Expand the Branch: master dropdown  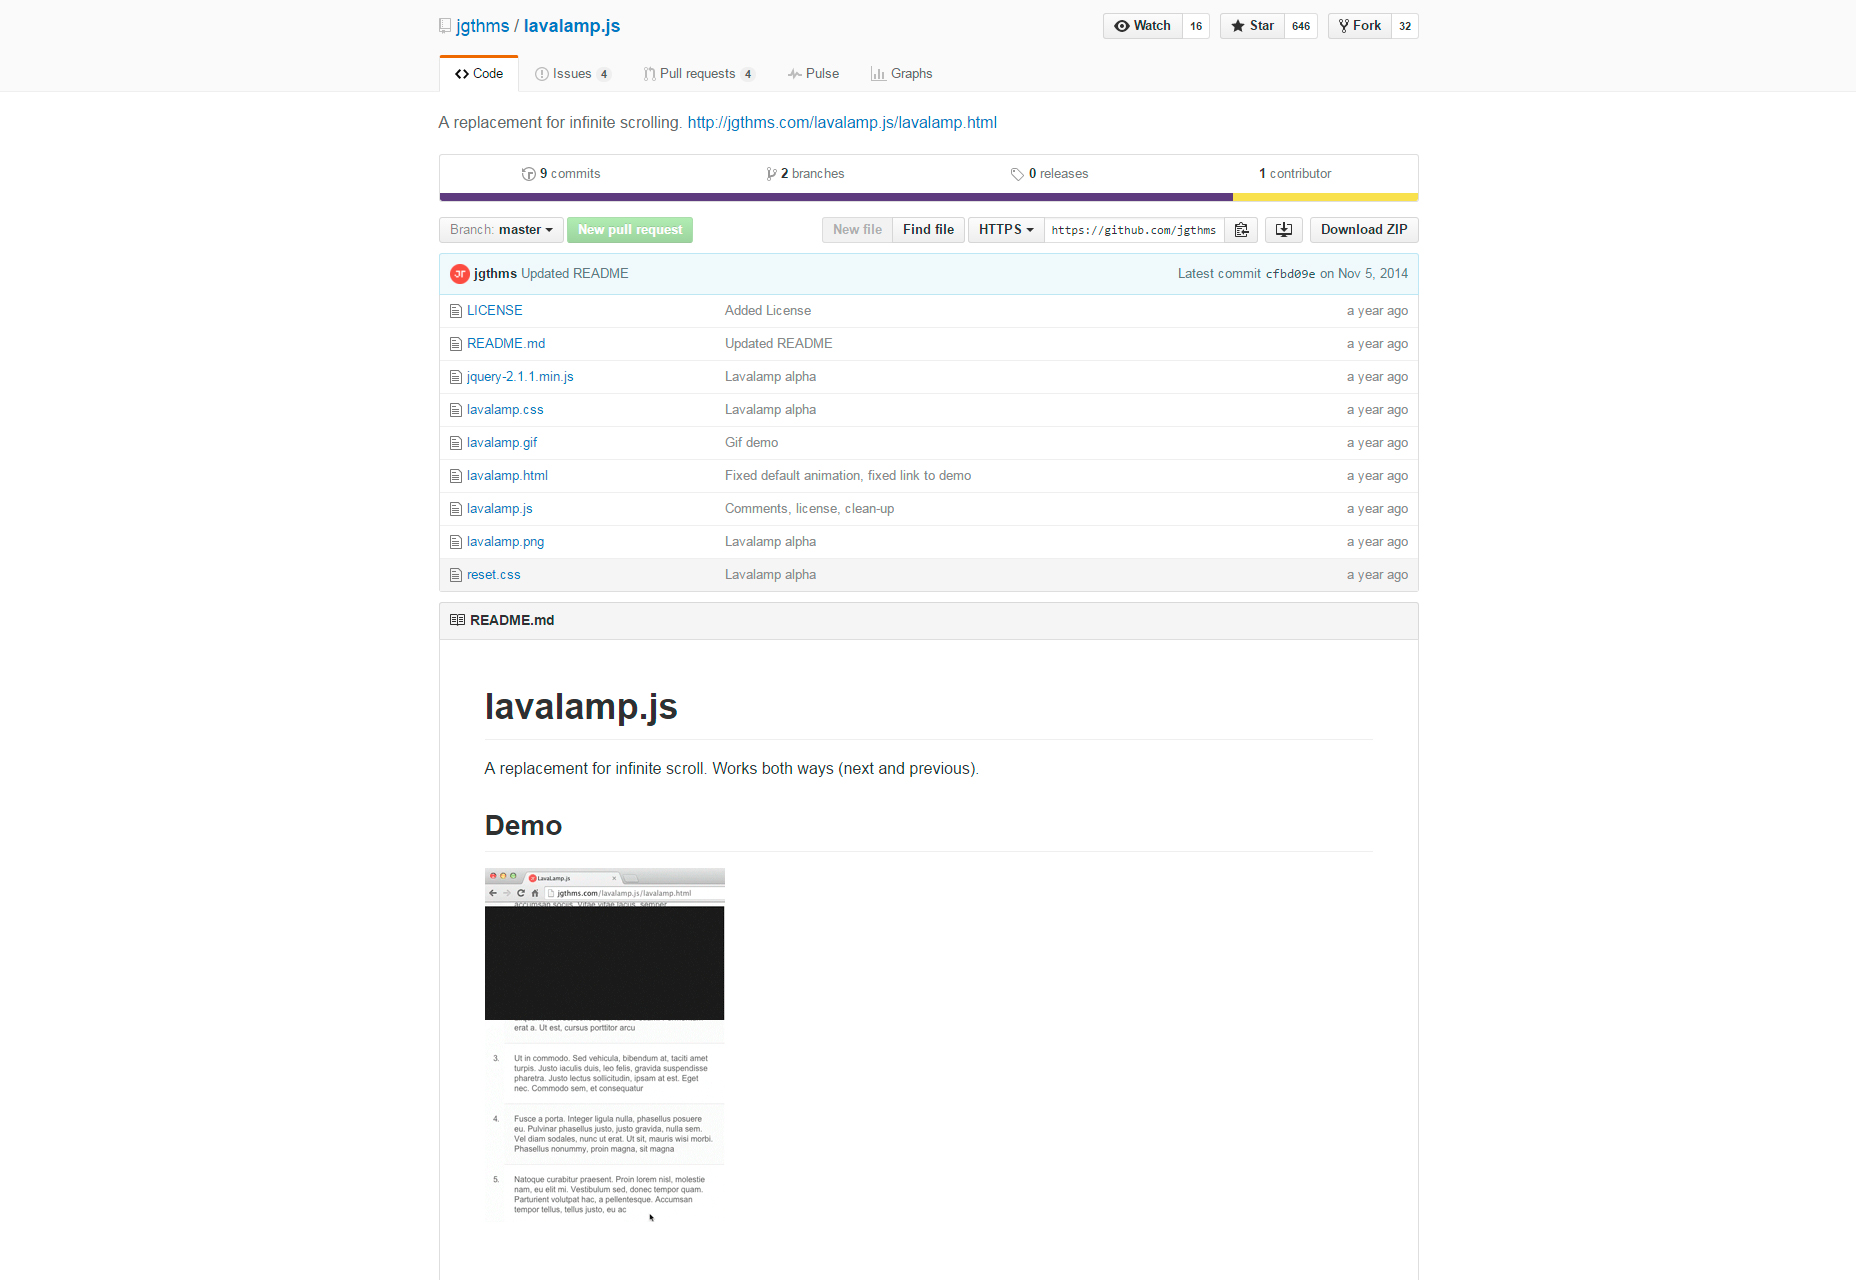coord(501,230)
